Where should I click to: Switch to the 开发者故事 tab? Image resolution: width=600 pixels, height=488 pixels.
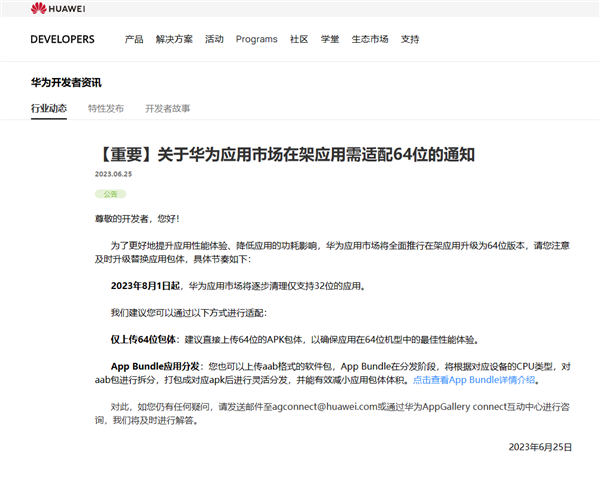pos(168,109)
